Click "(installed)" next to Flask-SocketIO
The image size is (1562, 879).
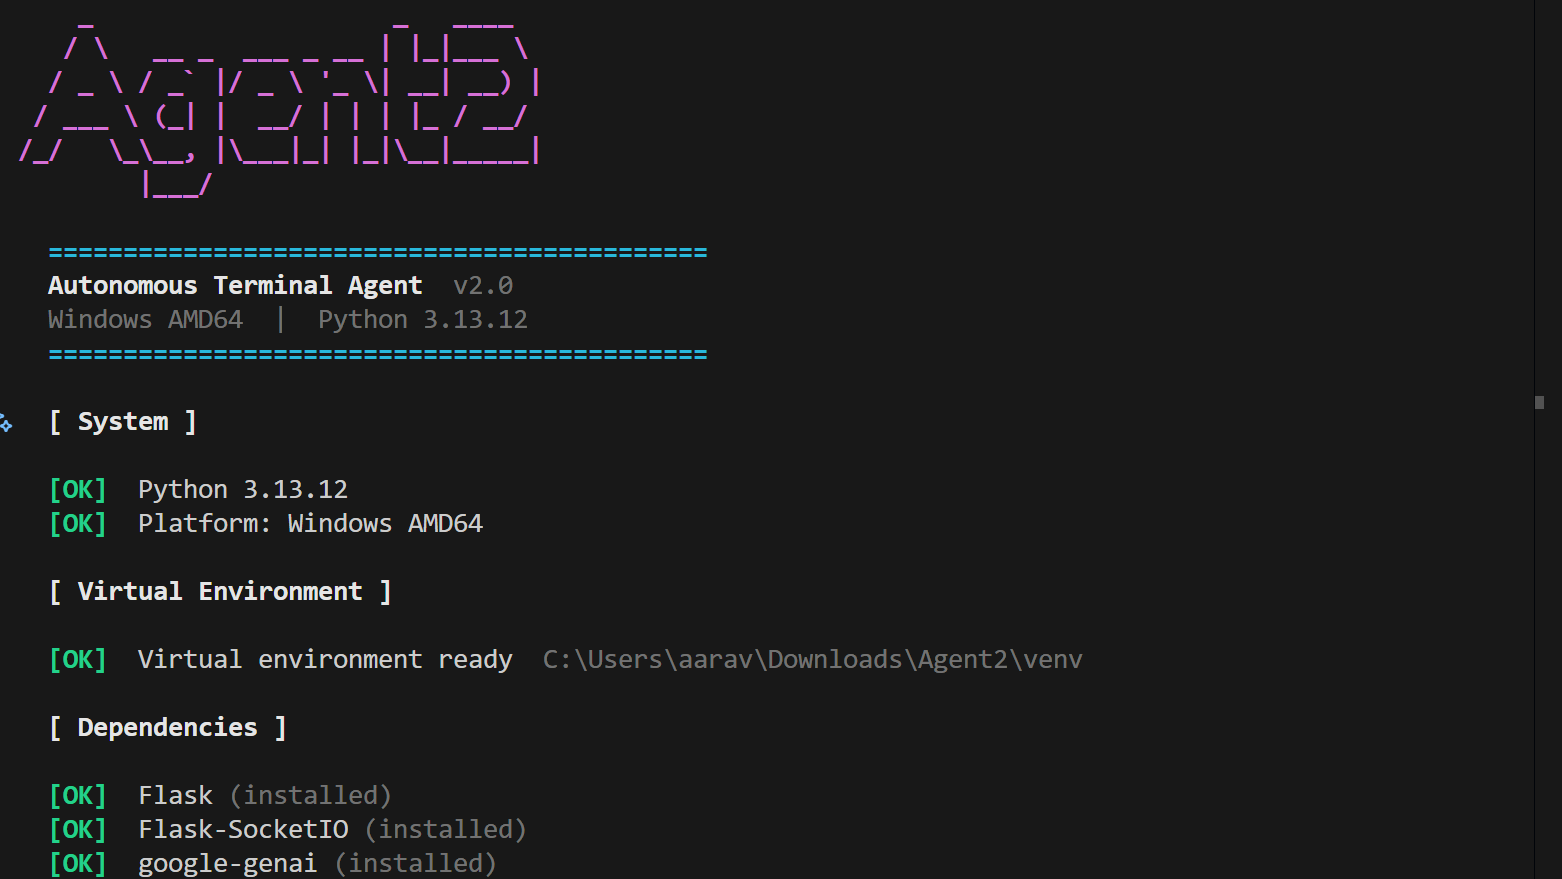pos(446,830)
